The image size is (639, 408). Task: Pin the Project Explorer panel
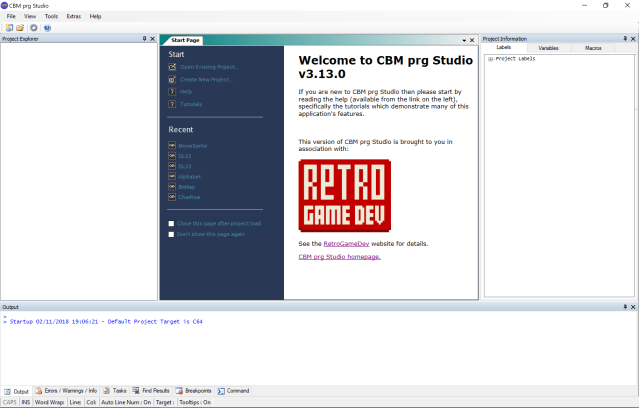click(144, 39)
